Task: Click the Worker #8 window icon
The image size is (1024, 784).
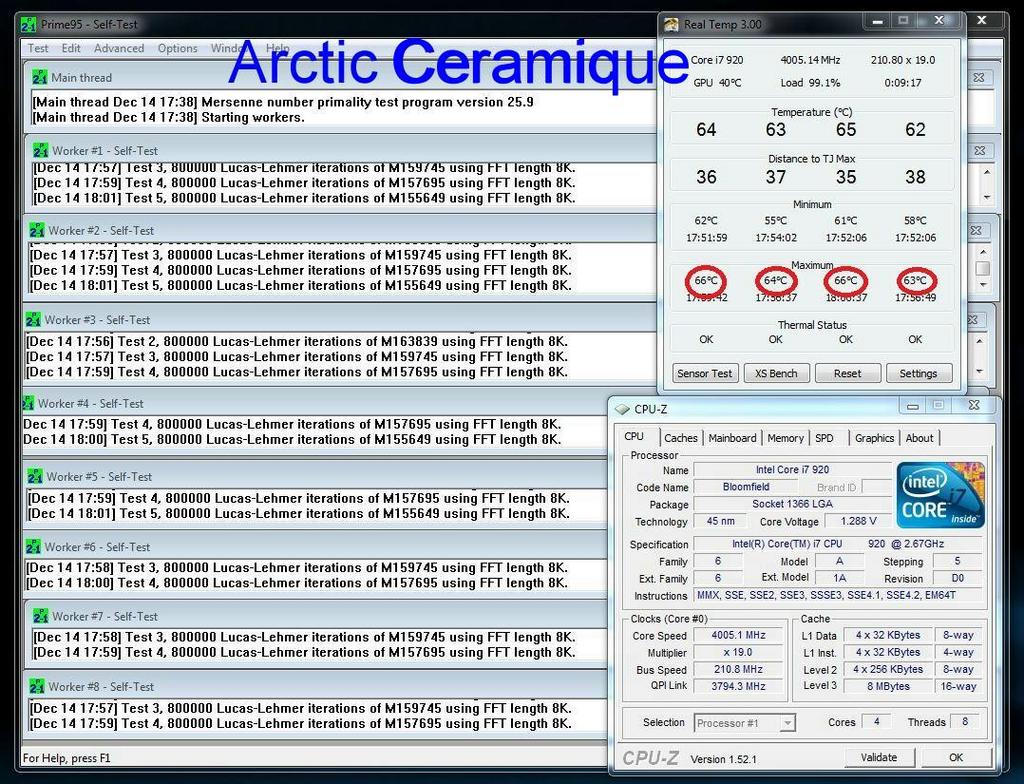Action: pyautogui.click(x=37, y=687)
